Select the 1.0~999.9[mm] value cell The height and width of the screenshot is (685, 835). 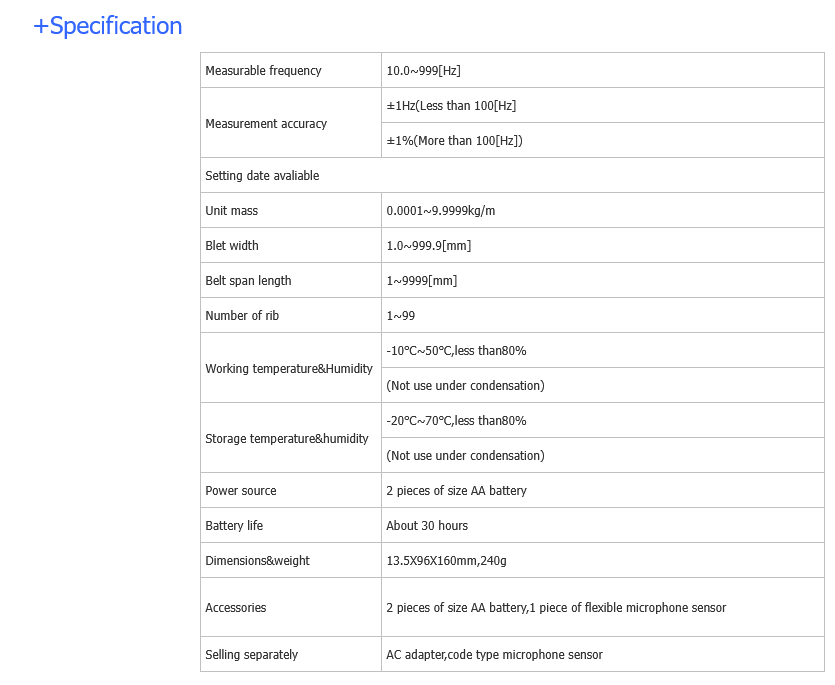point(428,246)
